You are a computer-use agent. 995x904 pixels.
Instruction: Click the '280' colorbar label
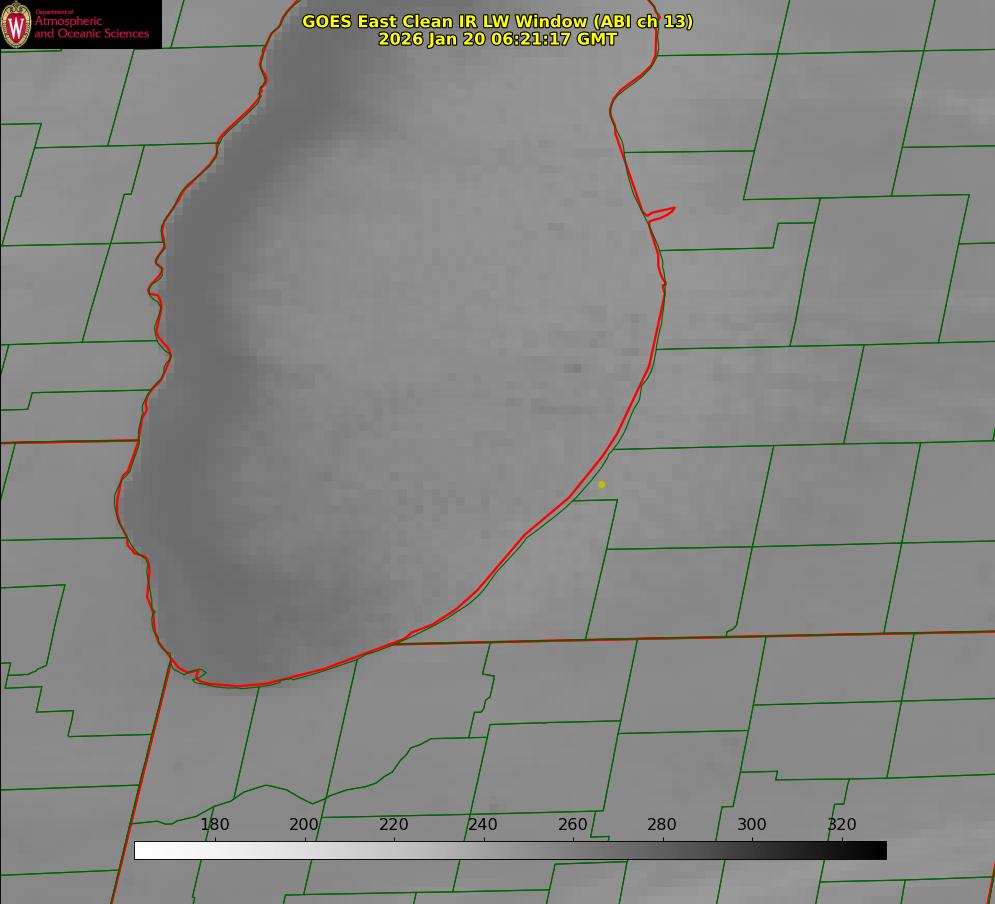(x=662, y=824)
